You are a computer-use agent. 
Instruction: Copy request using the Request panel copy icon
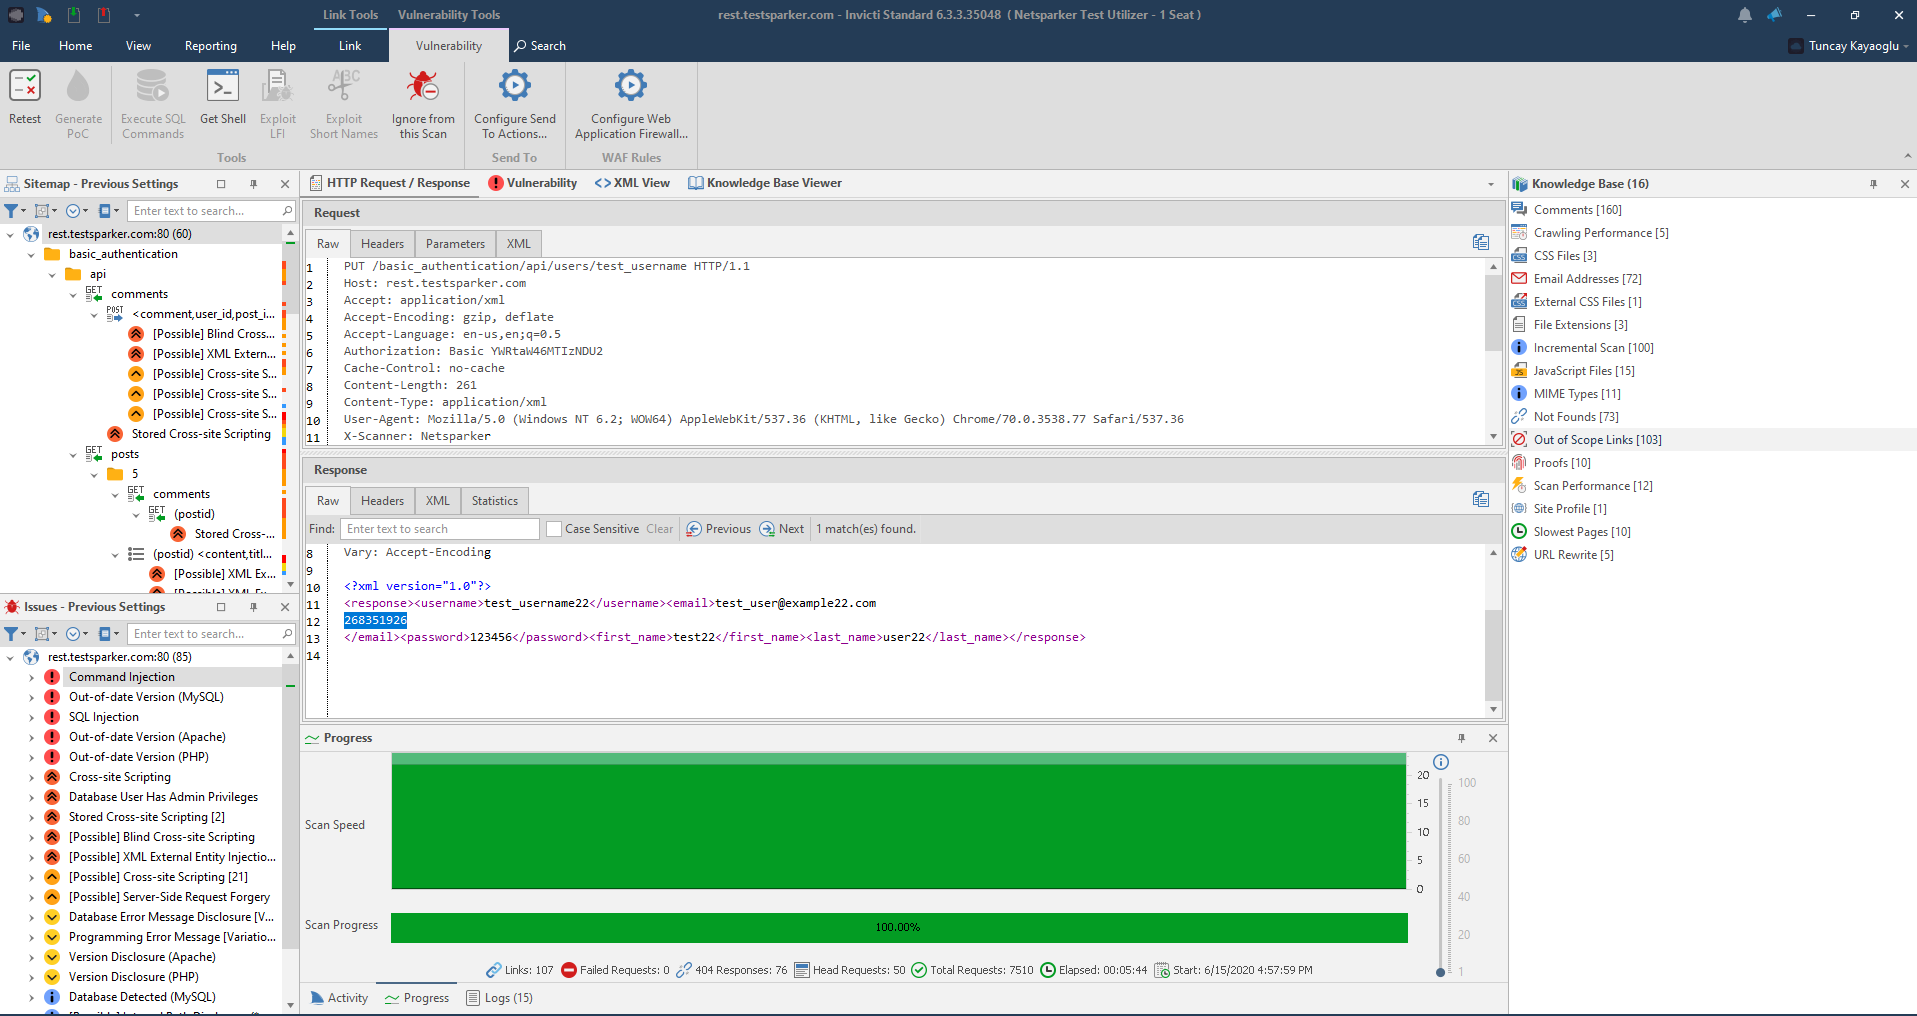click(1481, 242)
